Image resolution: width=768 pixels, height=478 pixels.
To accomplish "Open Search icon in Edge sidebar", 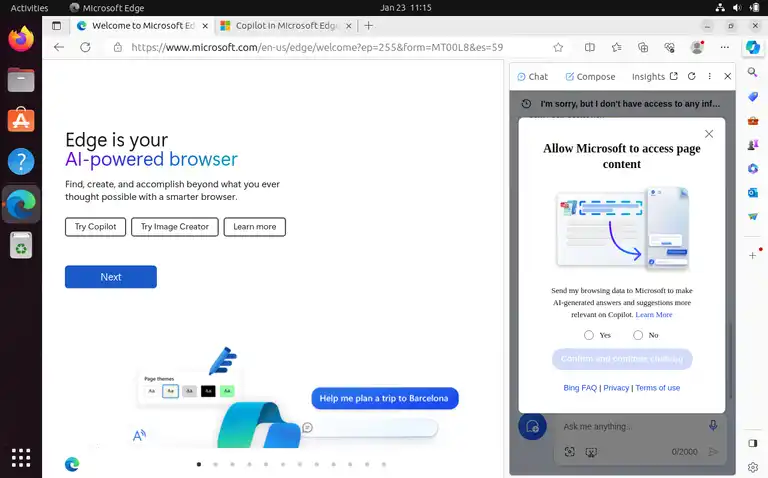I will coord(753,72).
